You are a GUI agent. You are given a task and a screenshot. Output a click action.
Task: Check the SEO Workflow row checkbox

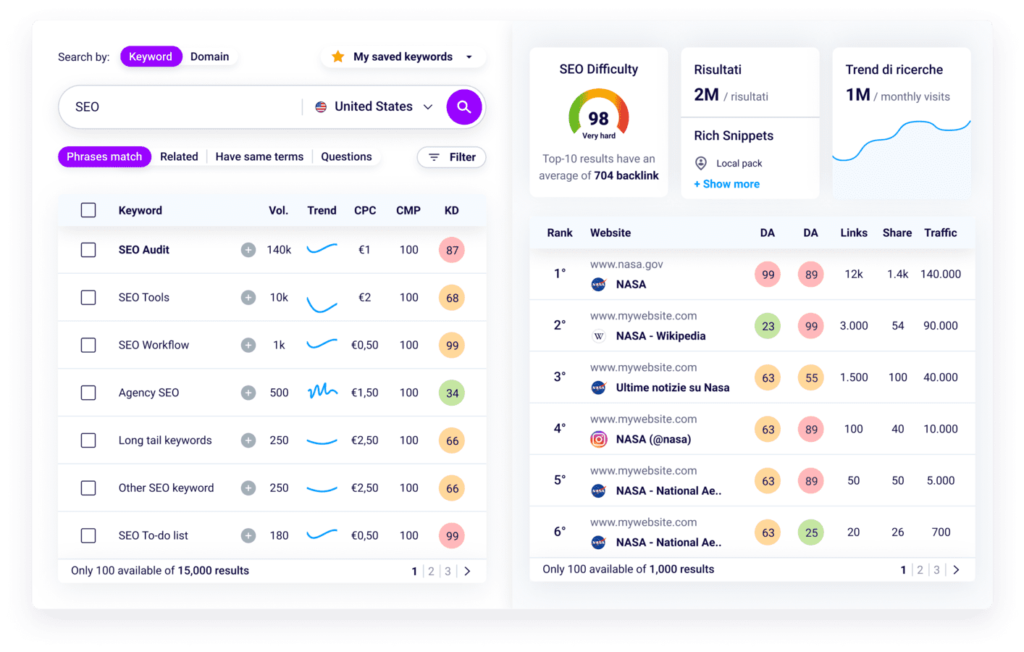(88, 345)
